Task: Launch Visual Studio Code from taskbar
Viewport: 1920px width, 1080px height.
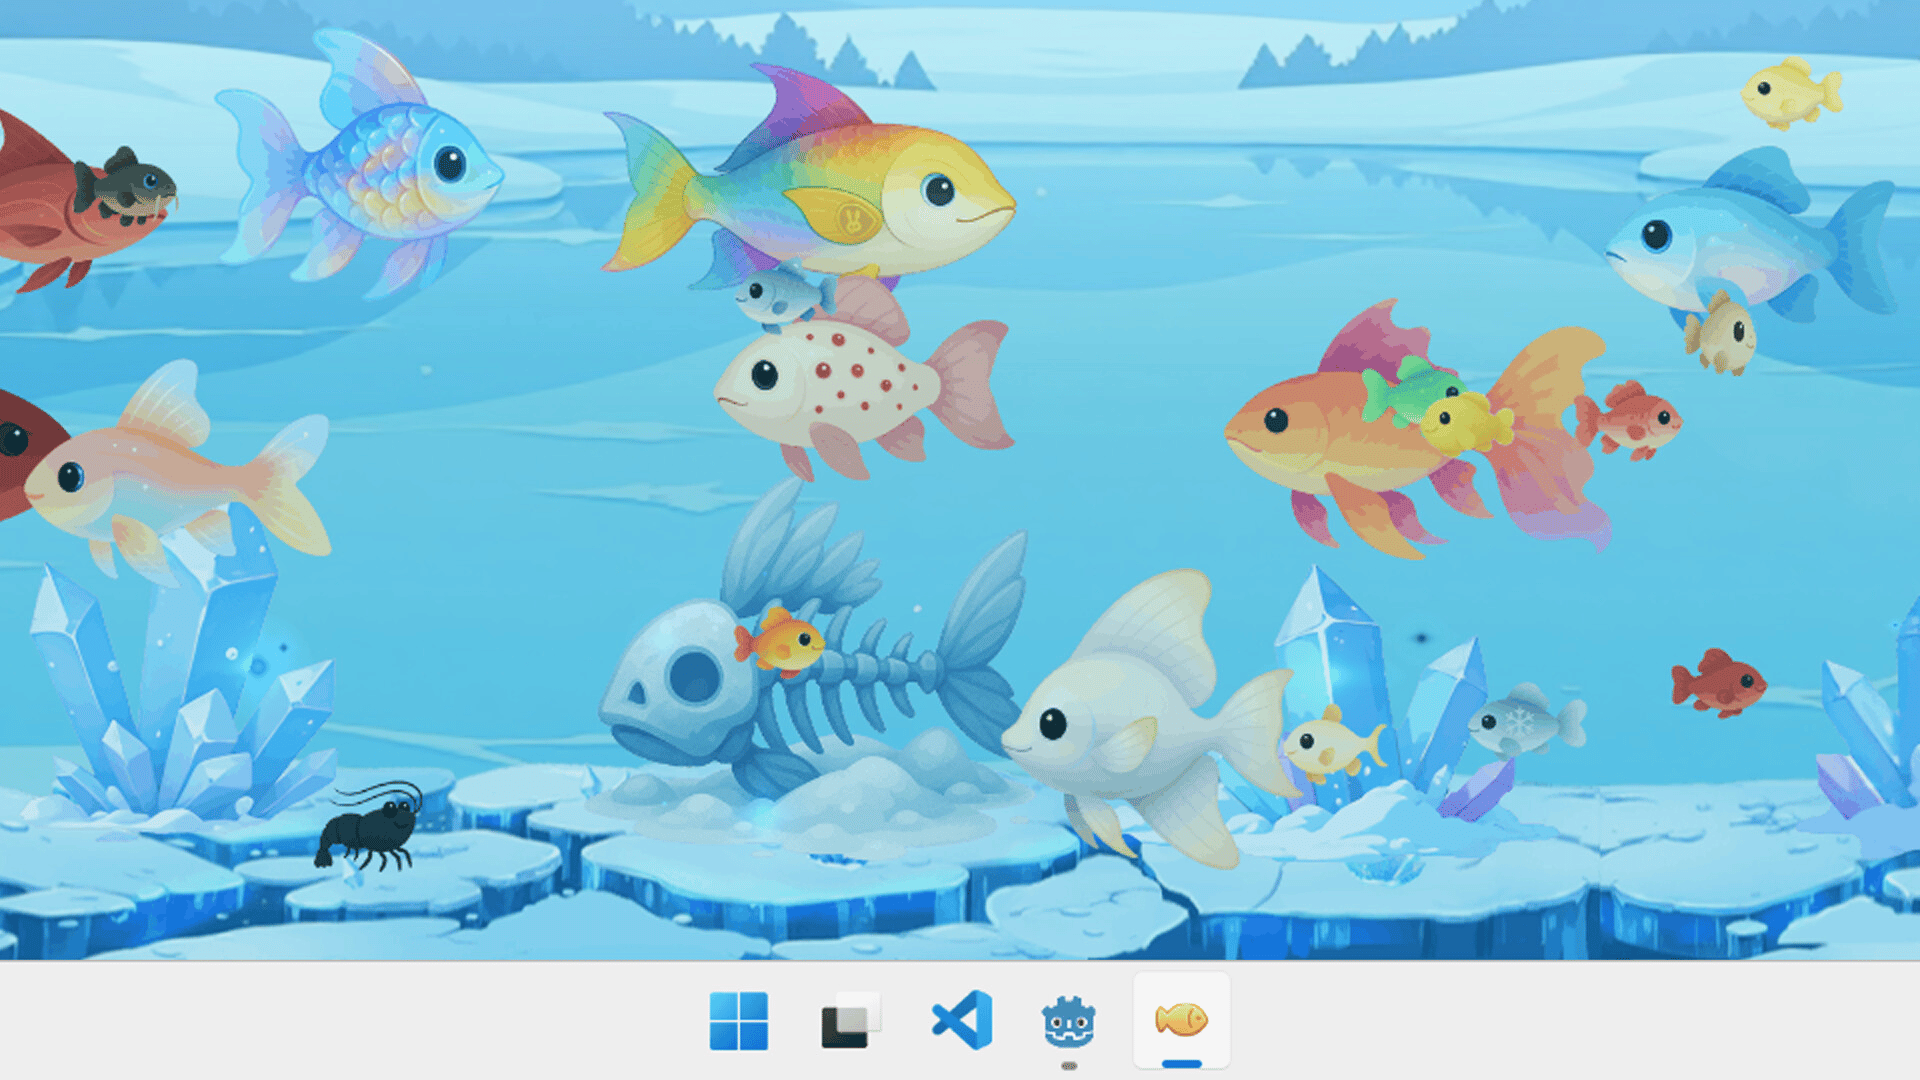Action: point(962,1021)
